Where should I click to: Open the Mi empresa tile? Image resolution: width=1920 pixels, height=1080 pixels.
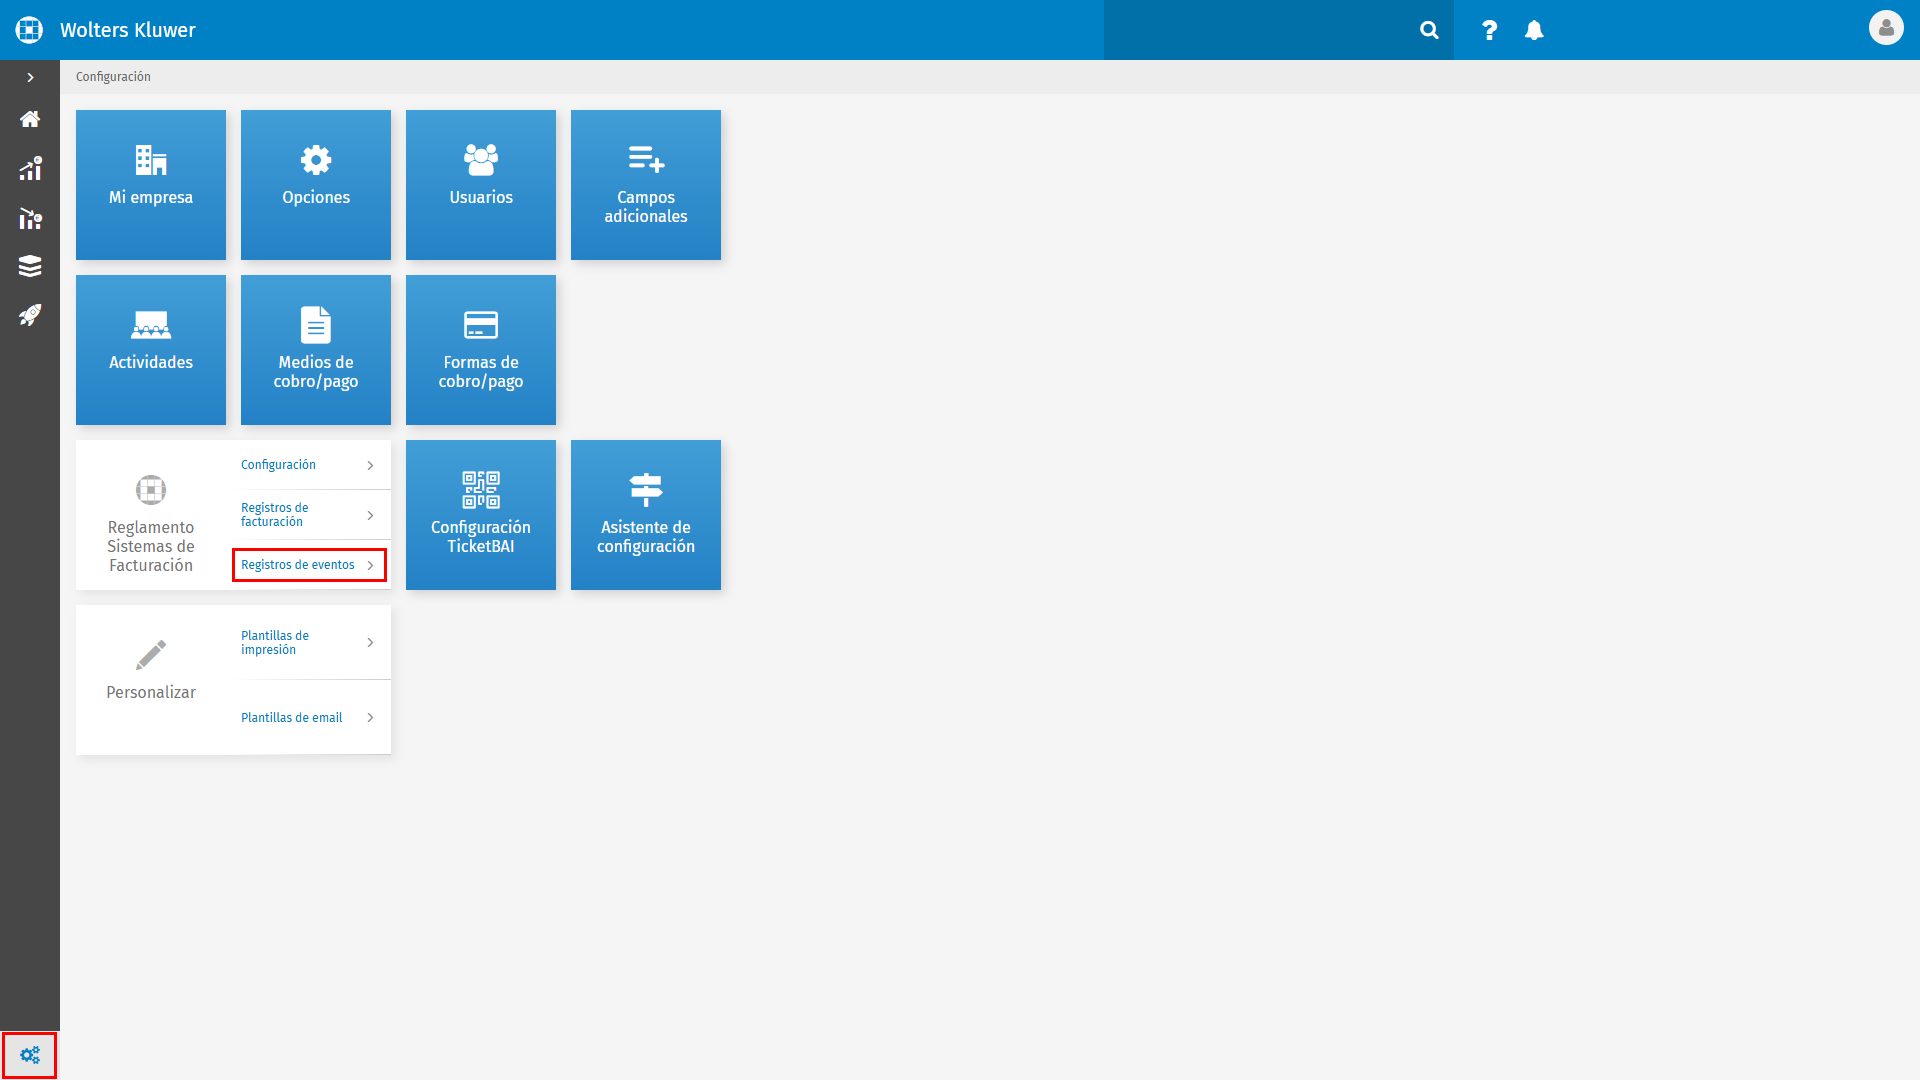[151, 185]
